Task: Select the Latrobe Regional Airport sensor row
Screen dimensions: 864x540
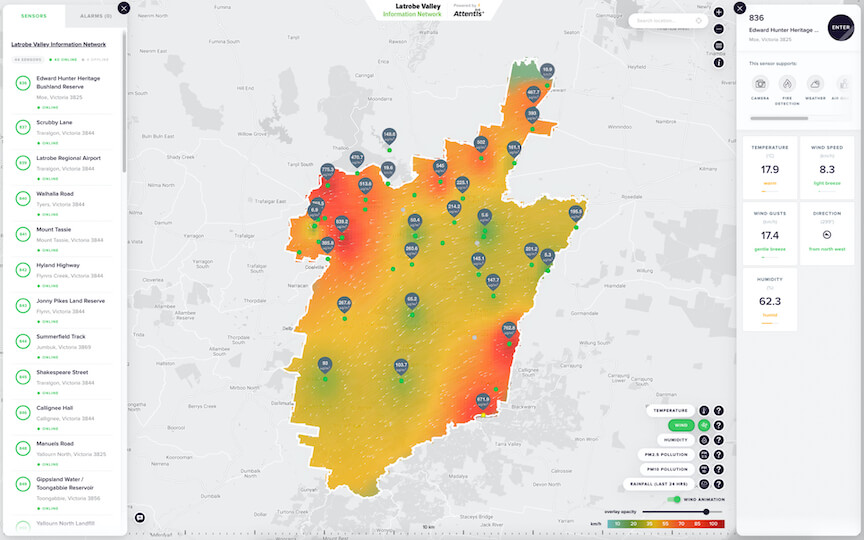Action: pos(62,168)
